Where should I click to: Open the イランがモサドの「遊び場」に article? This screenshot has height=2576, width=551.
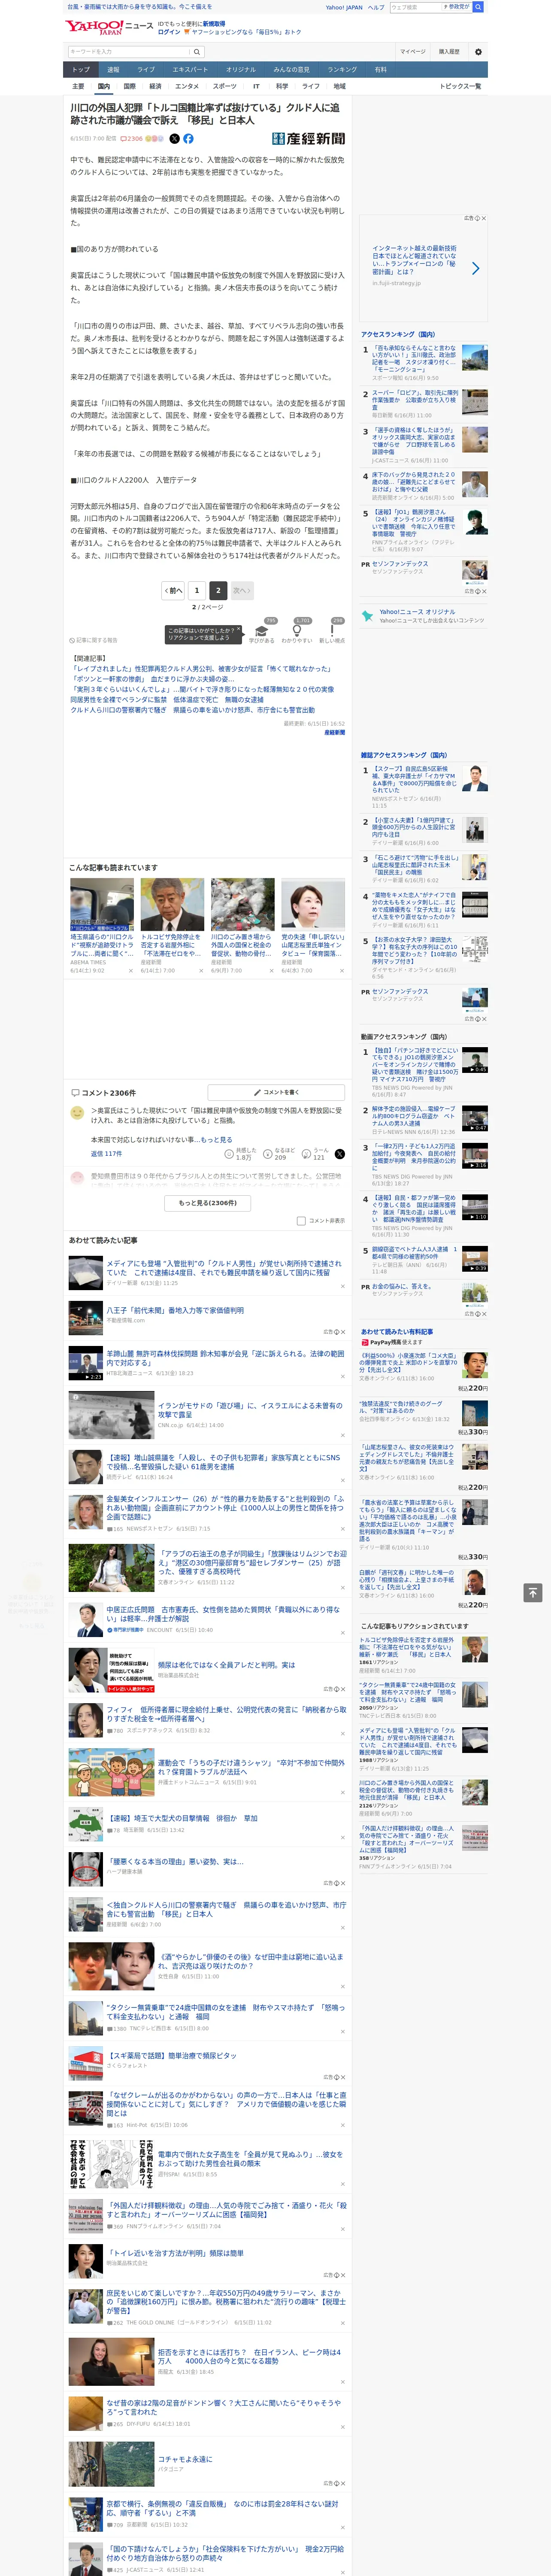point(250,1410)
